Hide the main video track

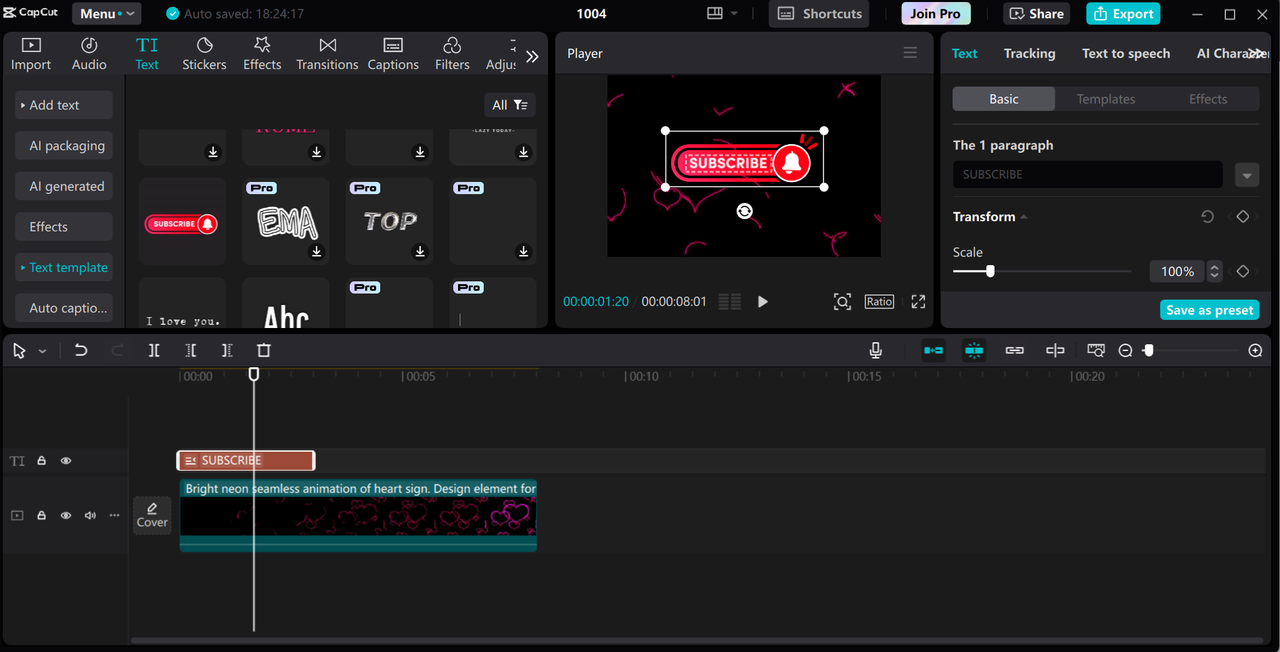pos(66,516)
